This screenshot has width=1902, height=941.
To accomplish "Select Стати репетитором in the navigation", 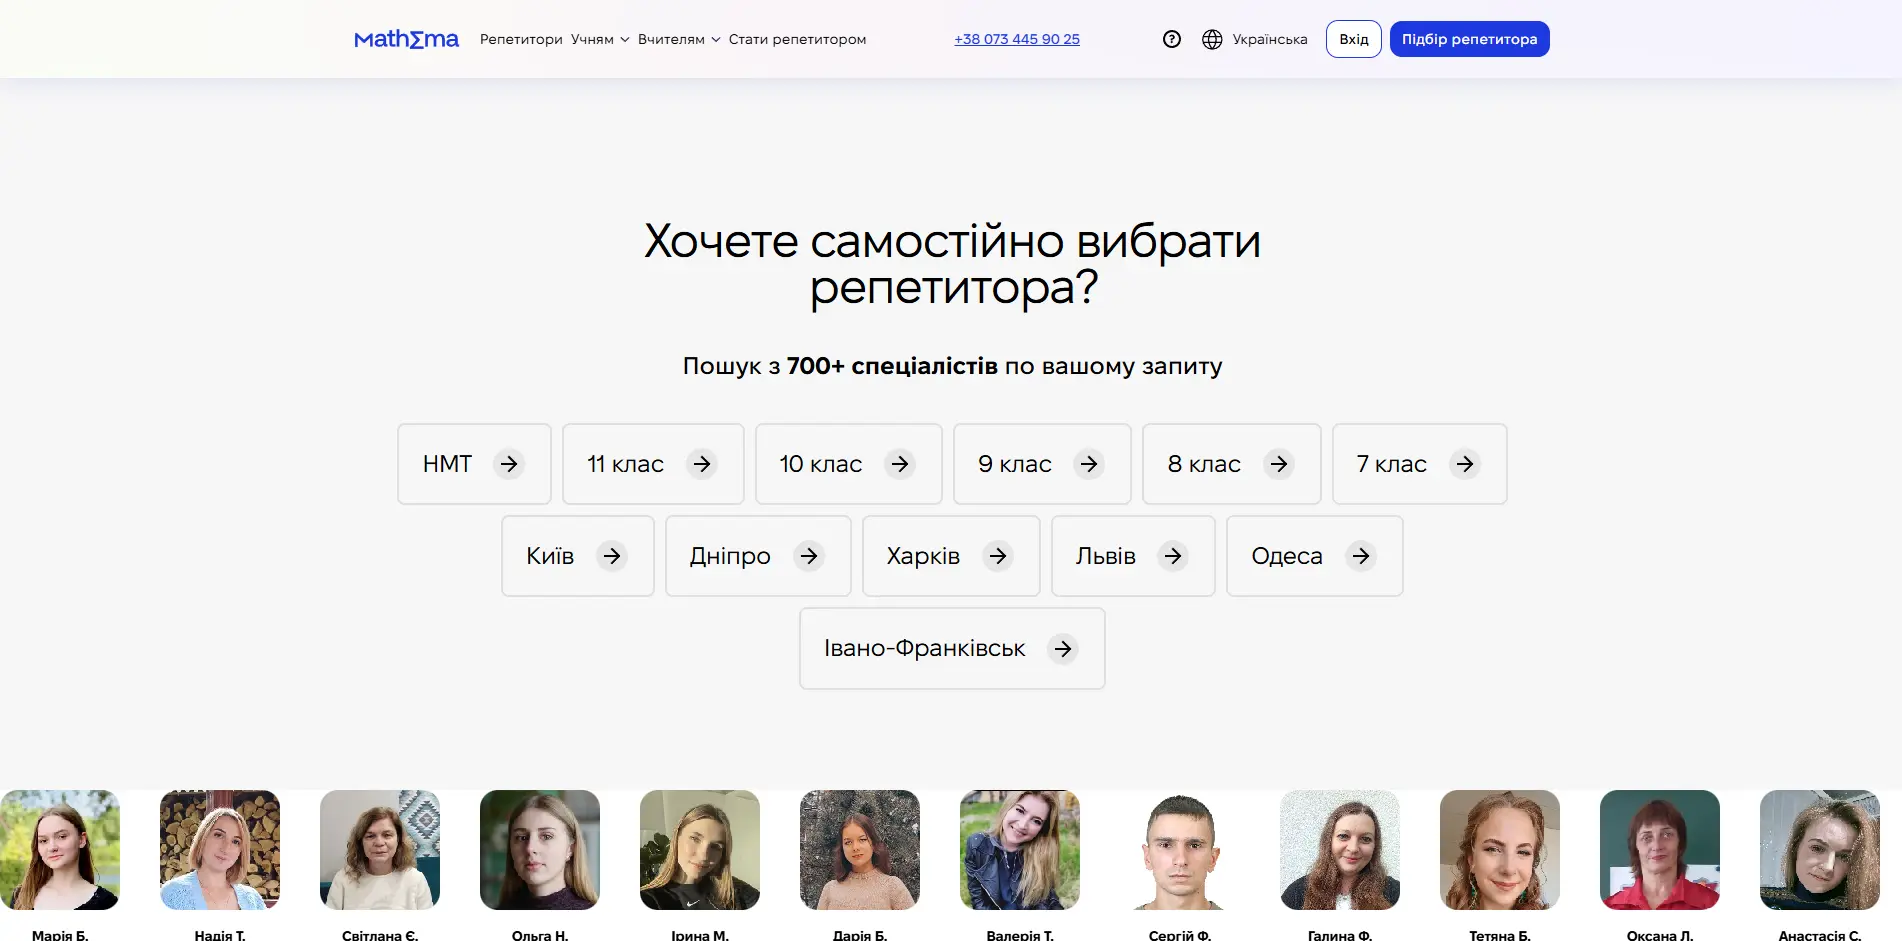I will click(x=797, y=39).
